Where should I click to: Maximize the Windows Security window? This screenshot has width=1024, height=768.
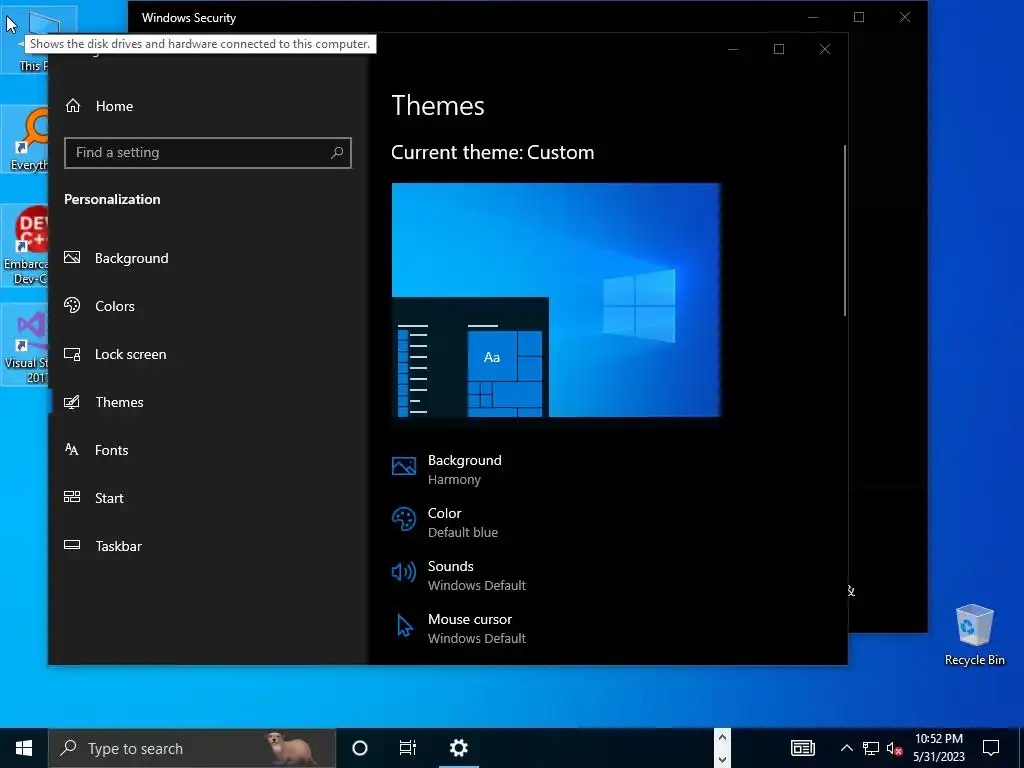859,18
